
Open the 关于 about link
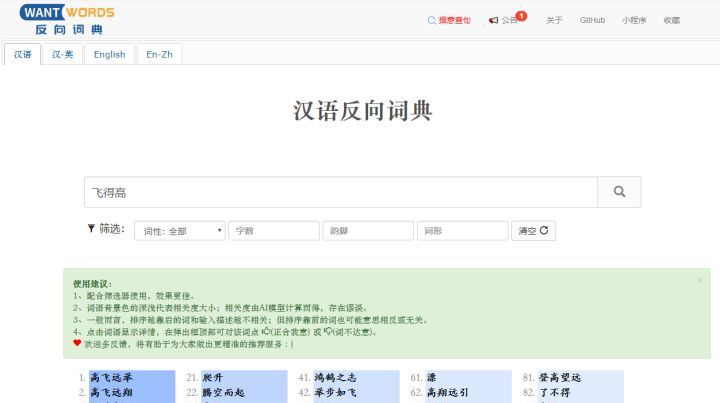point(554,20)
